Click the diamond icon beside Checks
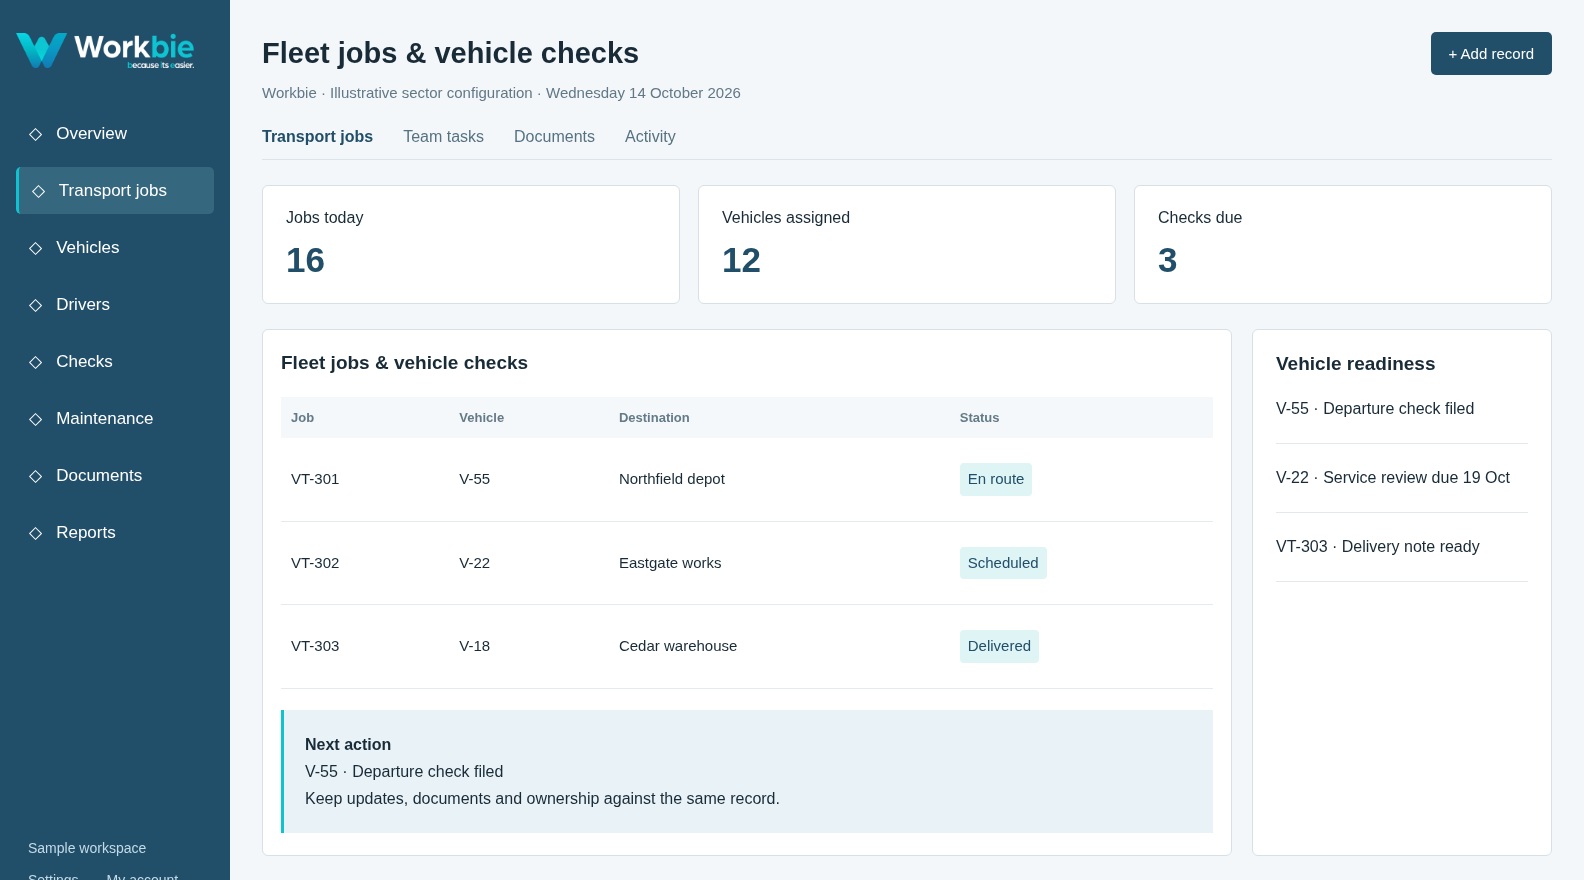Viewport: 1584px width, 880px height. (36, 362)
